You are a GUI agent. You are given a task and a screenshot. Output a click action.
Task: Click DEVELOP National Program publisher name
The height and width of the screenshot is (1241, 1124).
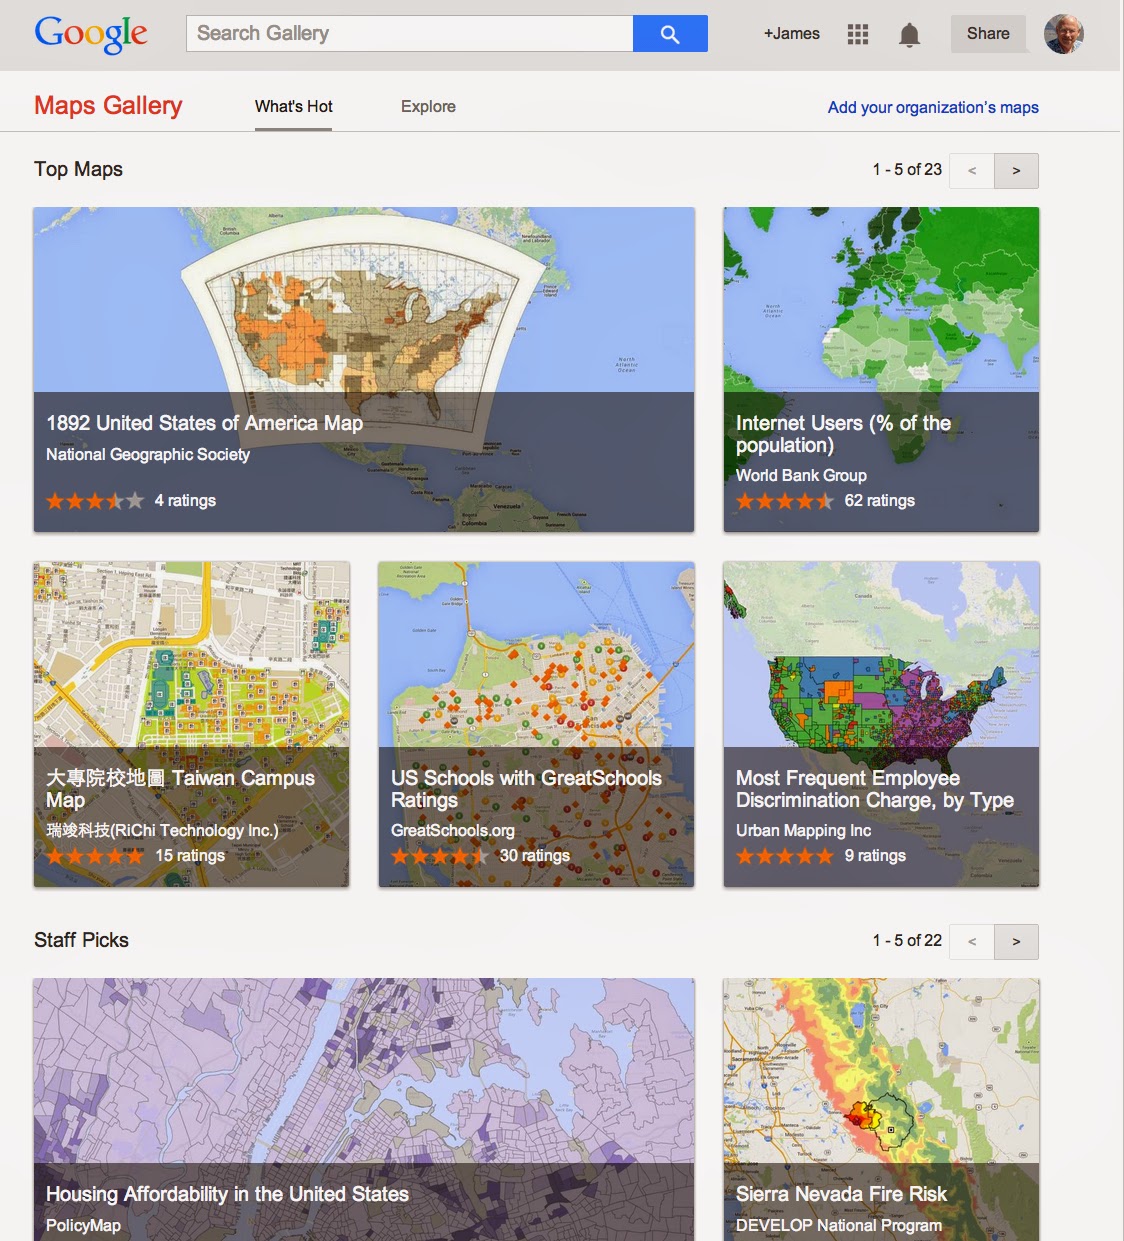[839, 1225]
